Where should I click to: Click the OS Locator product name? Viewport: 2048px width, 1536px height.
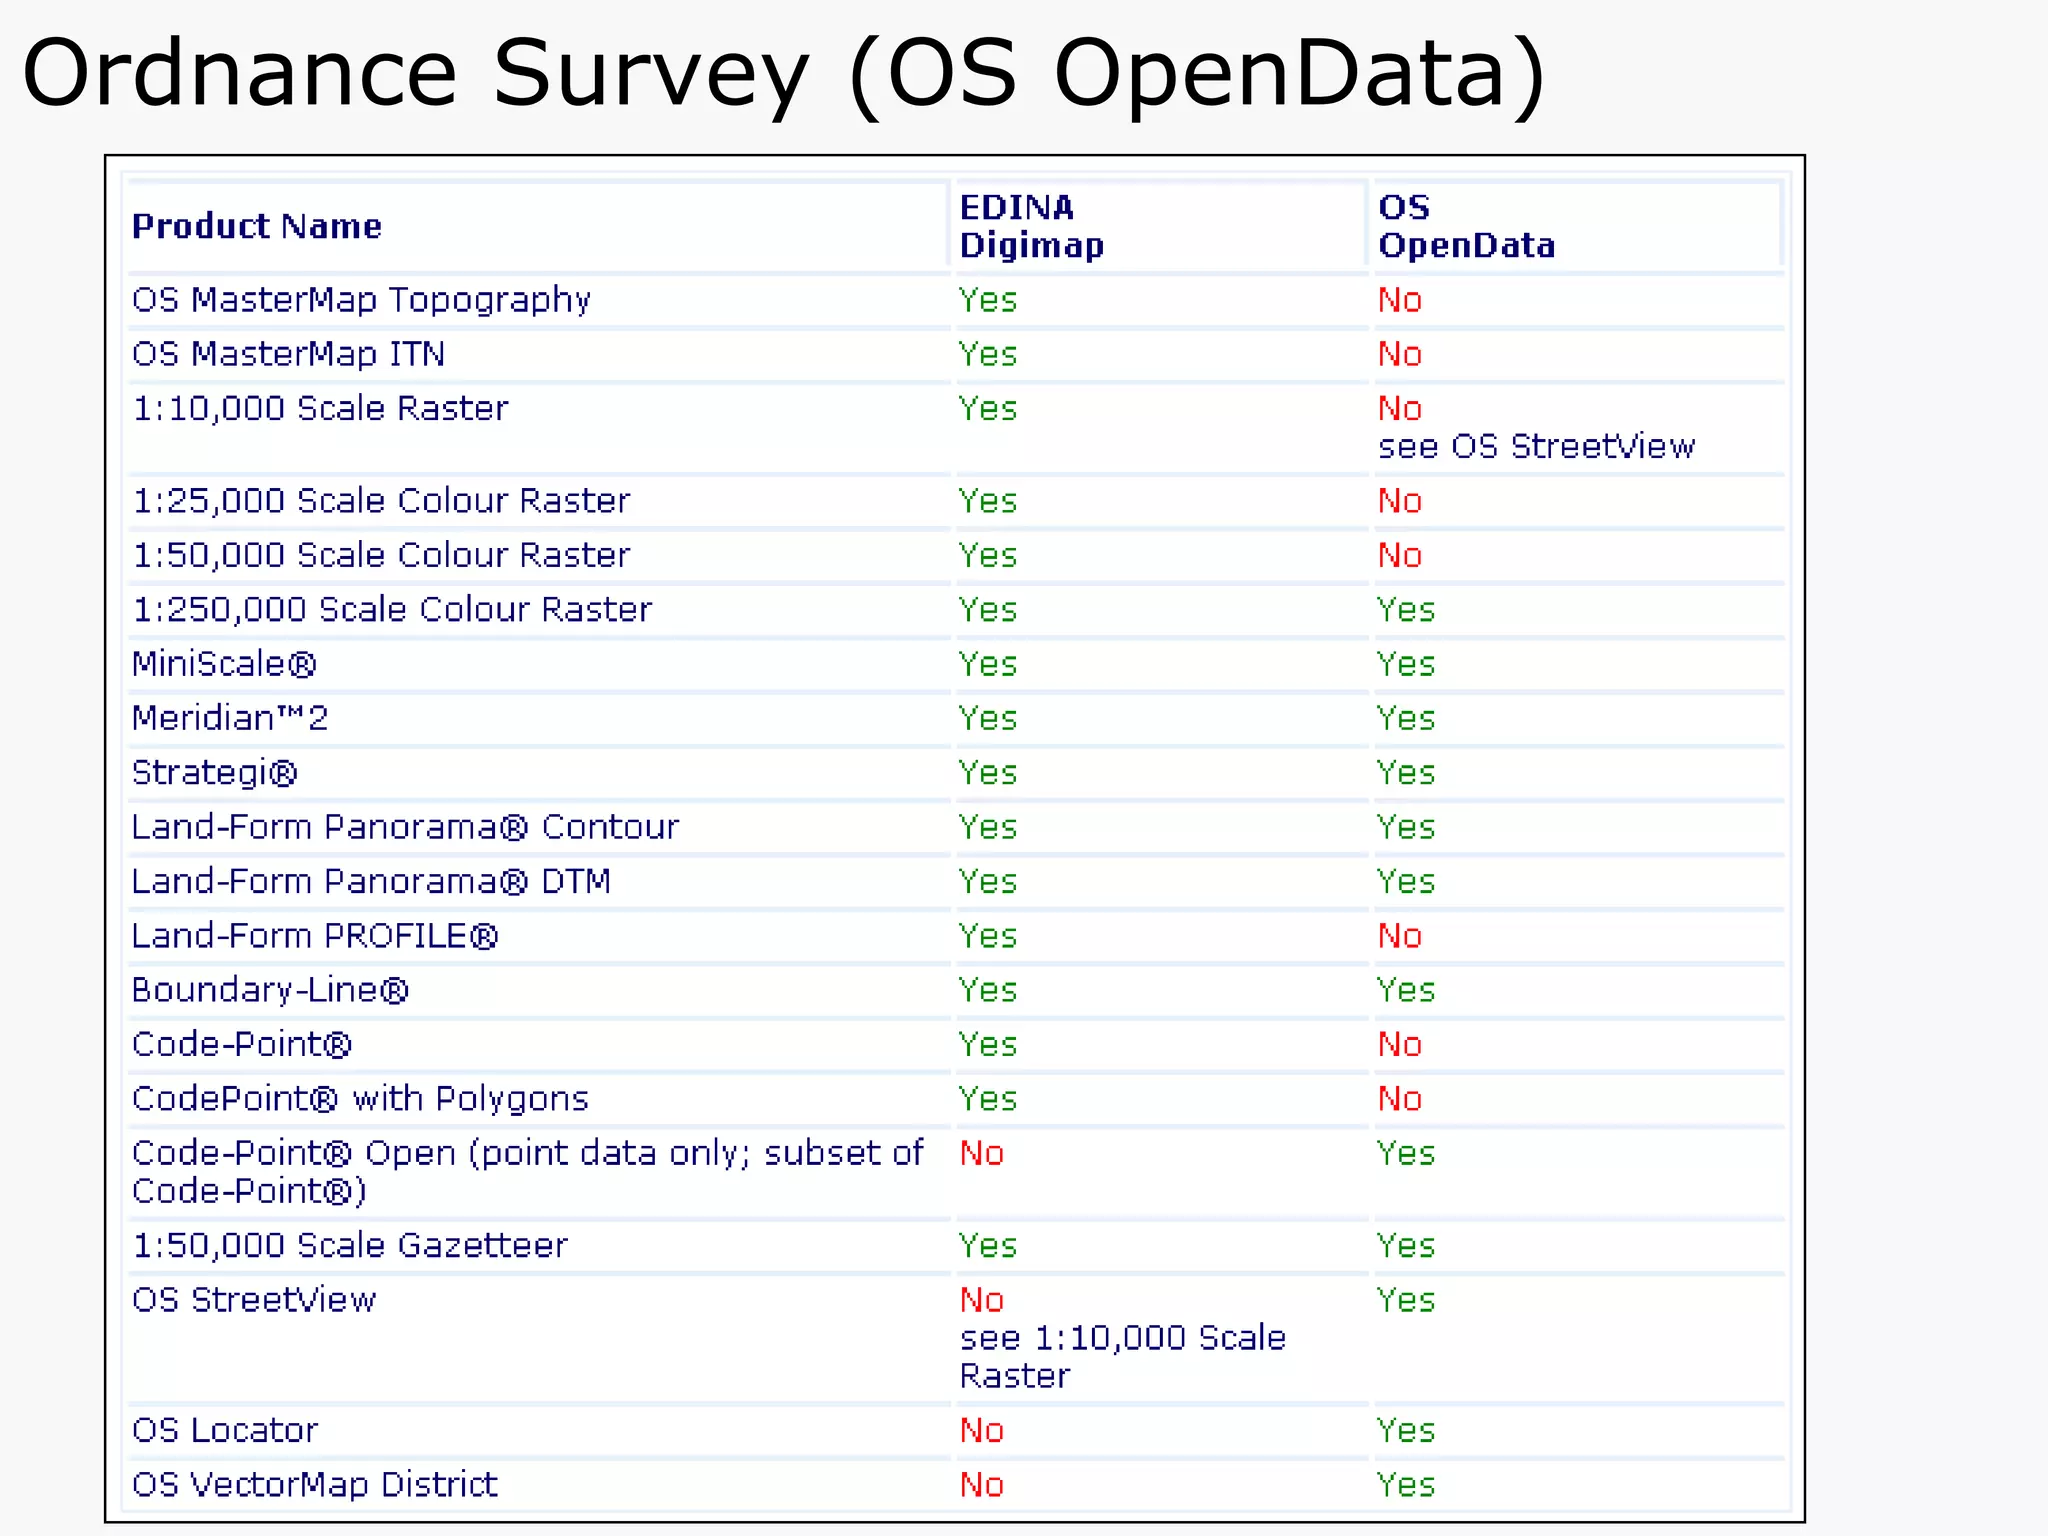click(x=225, y=1430)
